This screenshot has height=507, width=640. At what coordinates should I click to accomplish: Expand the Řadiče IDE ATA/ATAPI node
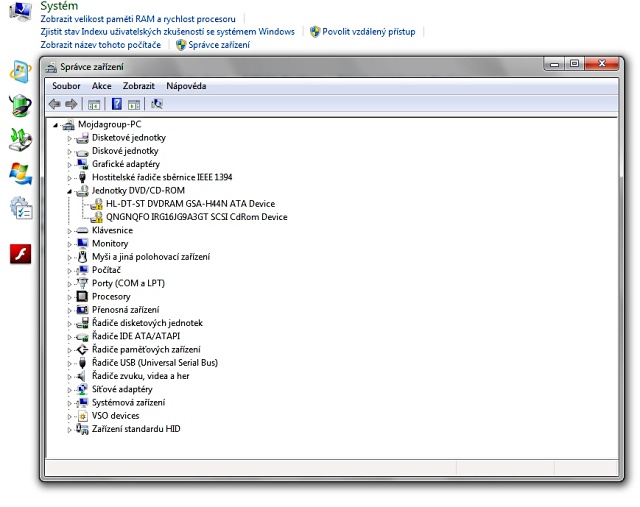[69, 337]
